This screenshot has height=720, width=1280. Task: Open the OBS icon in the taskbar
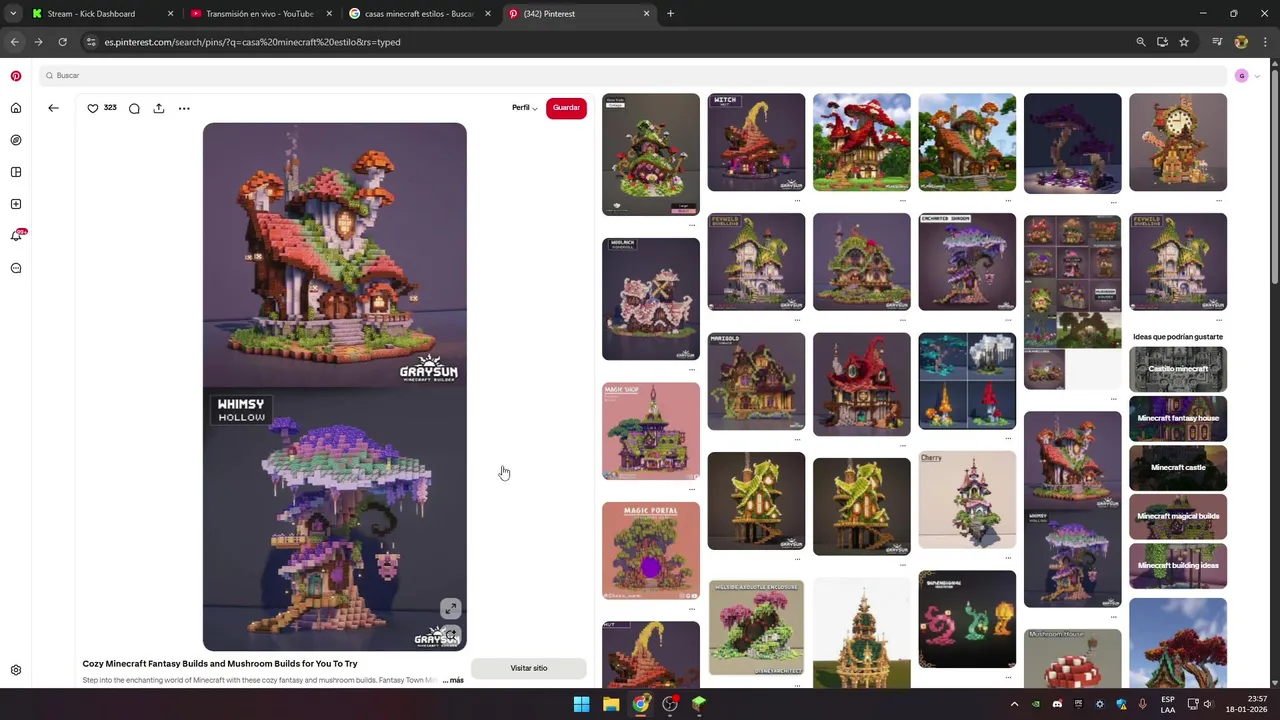670,704
